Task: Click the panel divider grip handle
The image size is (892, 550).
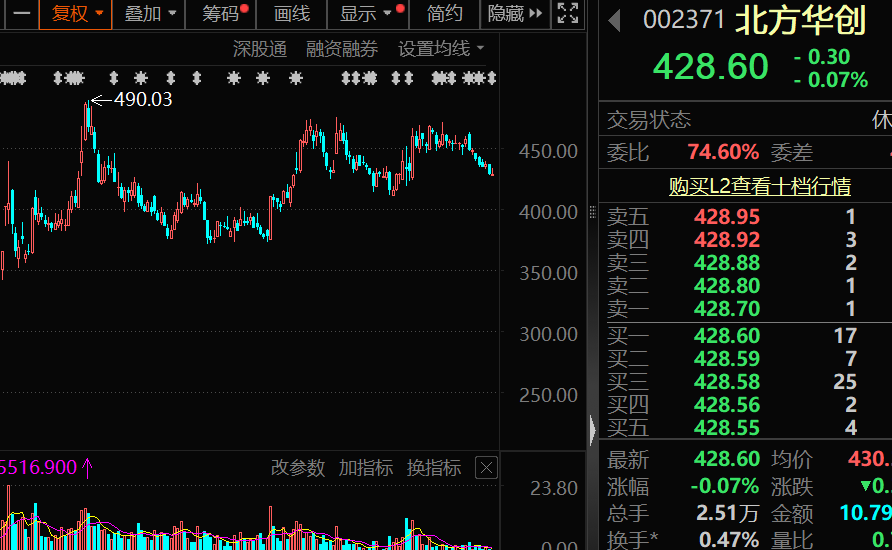Action: pyautogui.click(x=592, y=212)
